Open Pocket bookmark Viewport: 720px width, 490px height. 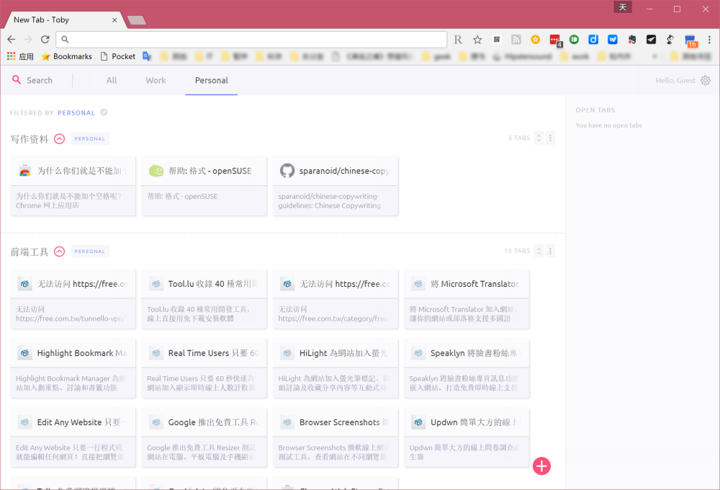(x=118, y=56)
